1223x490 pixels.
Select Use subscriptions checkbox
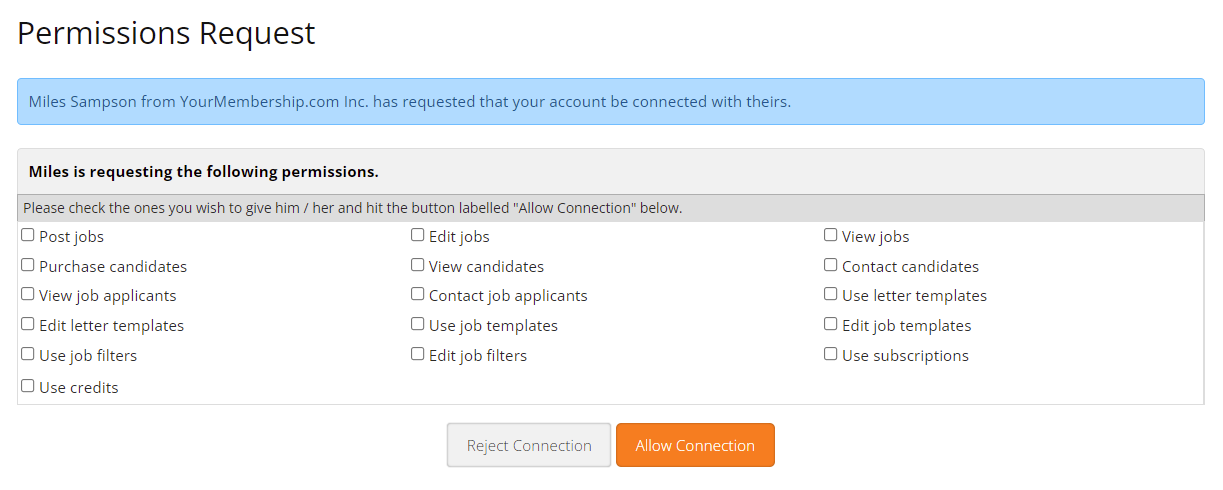[831, 355]
